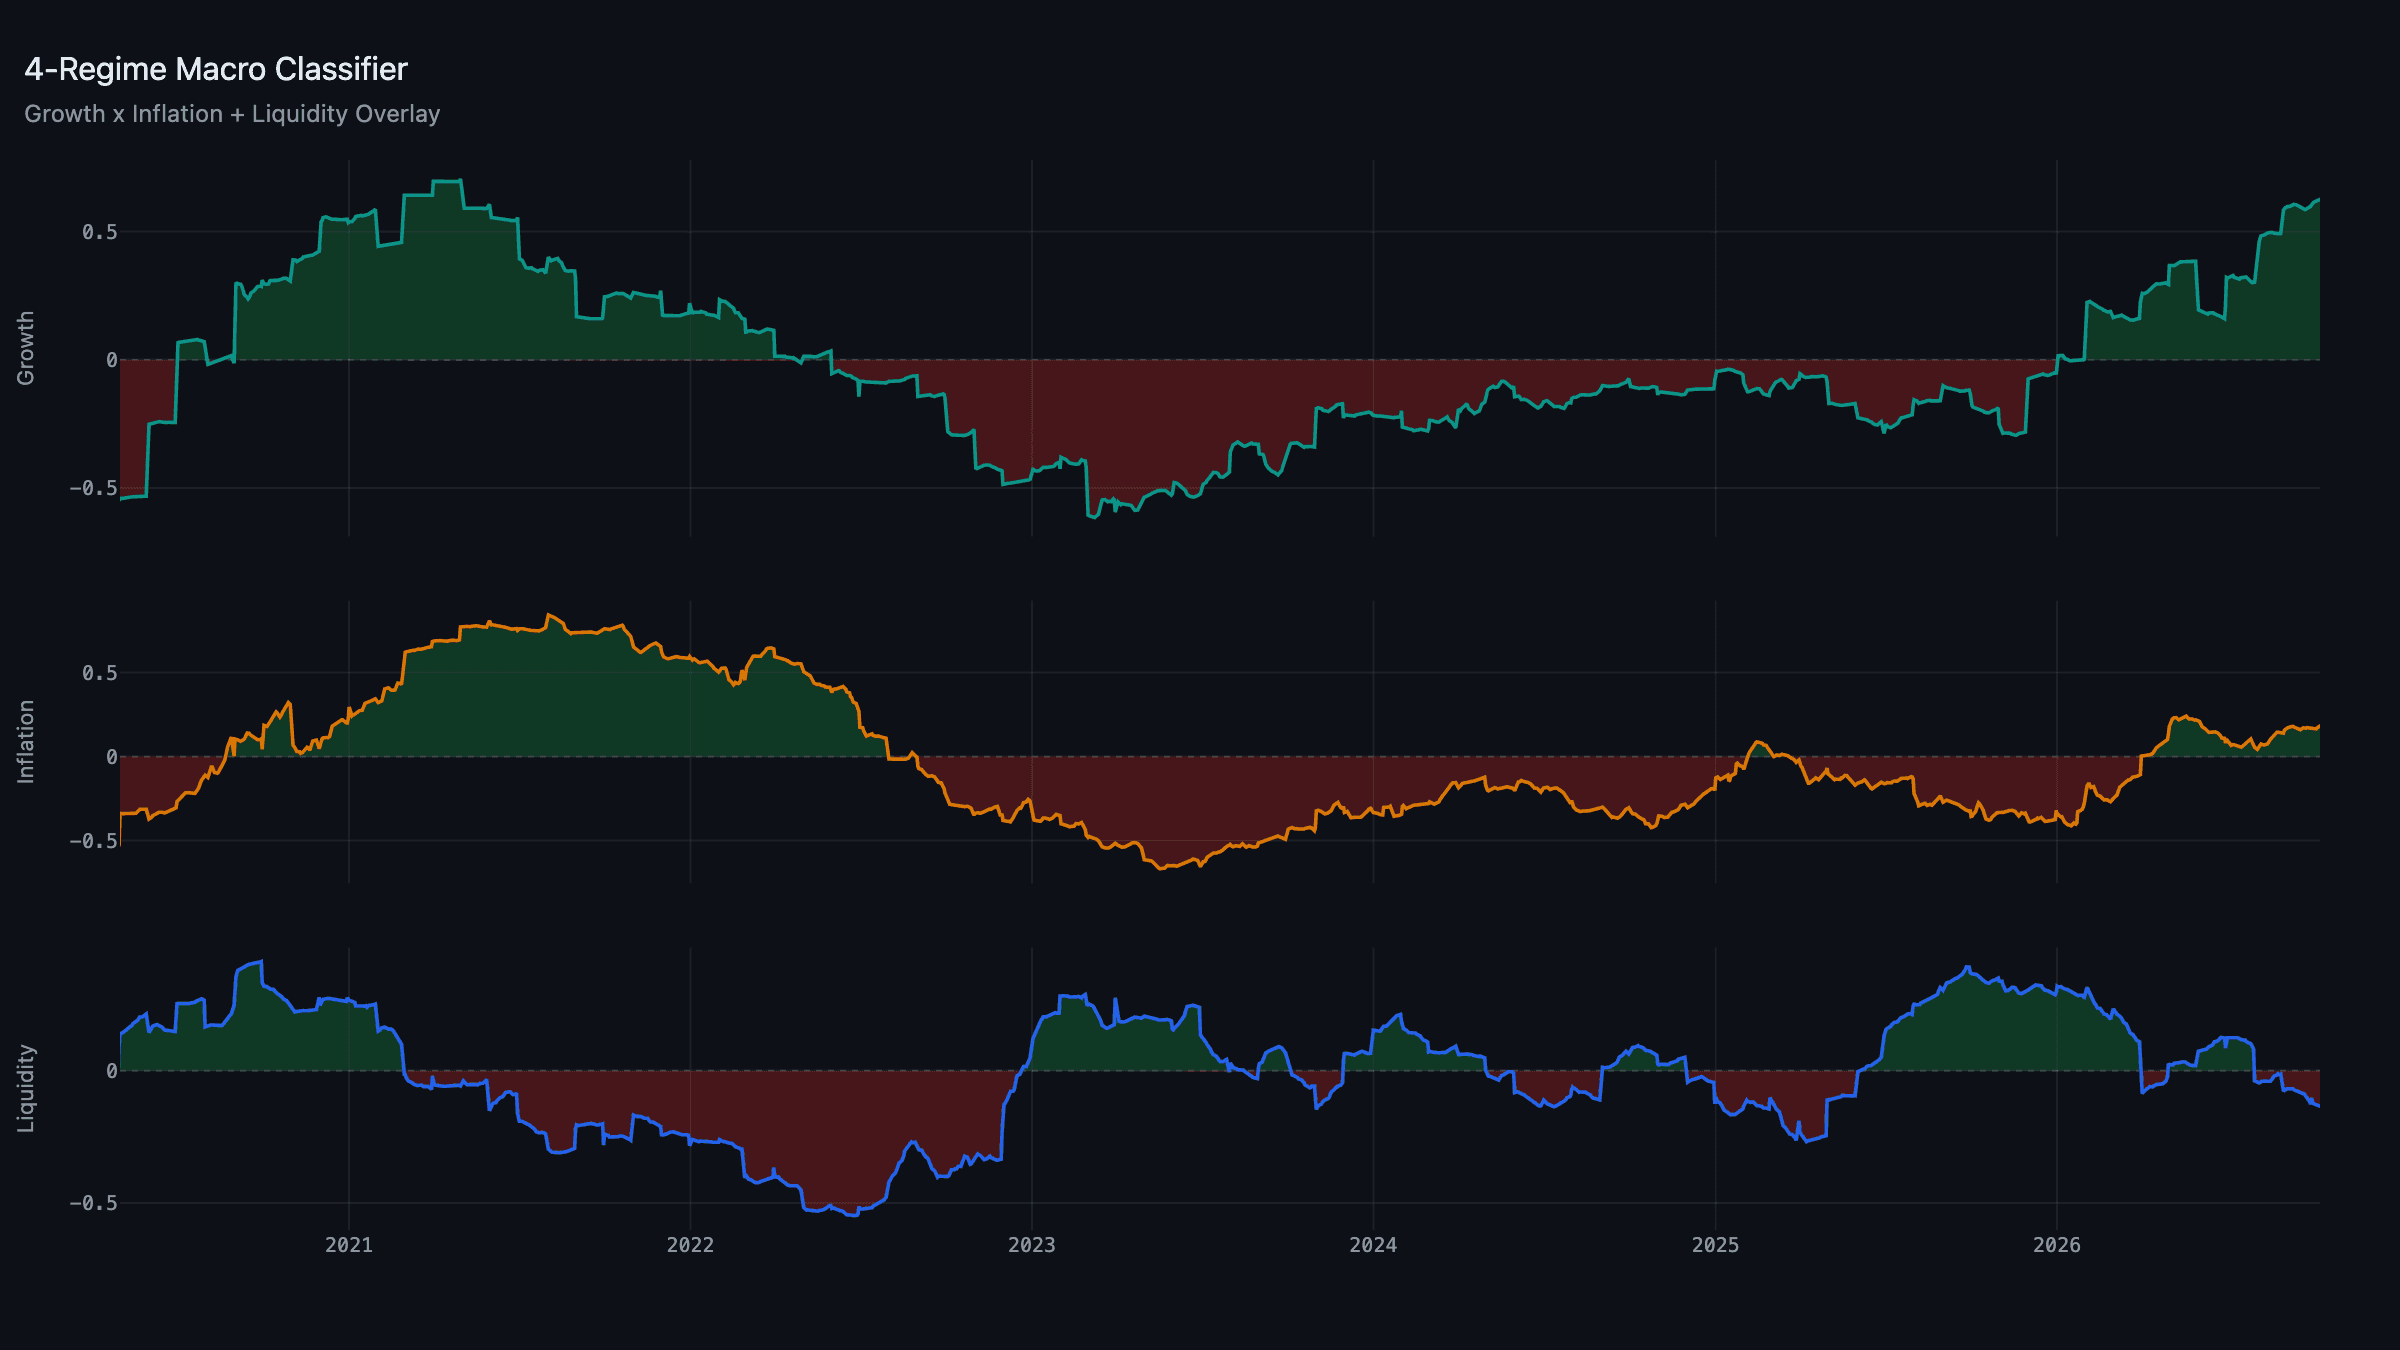Click the 0 tick on the Growth axis
Image resolution: width=2400 pixels, height=1350 pixels.
click(x=112, y=360)
